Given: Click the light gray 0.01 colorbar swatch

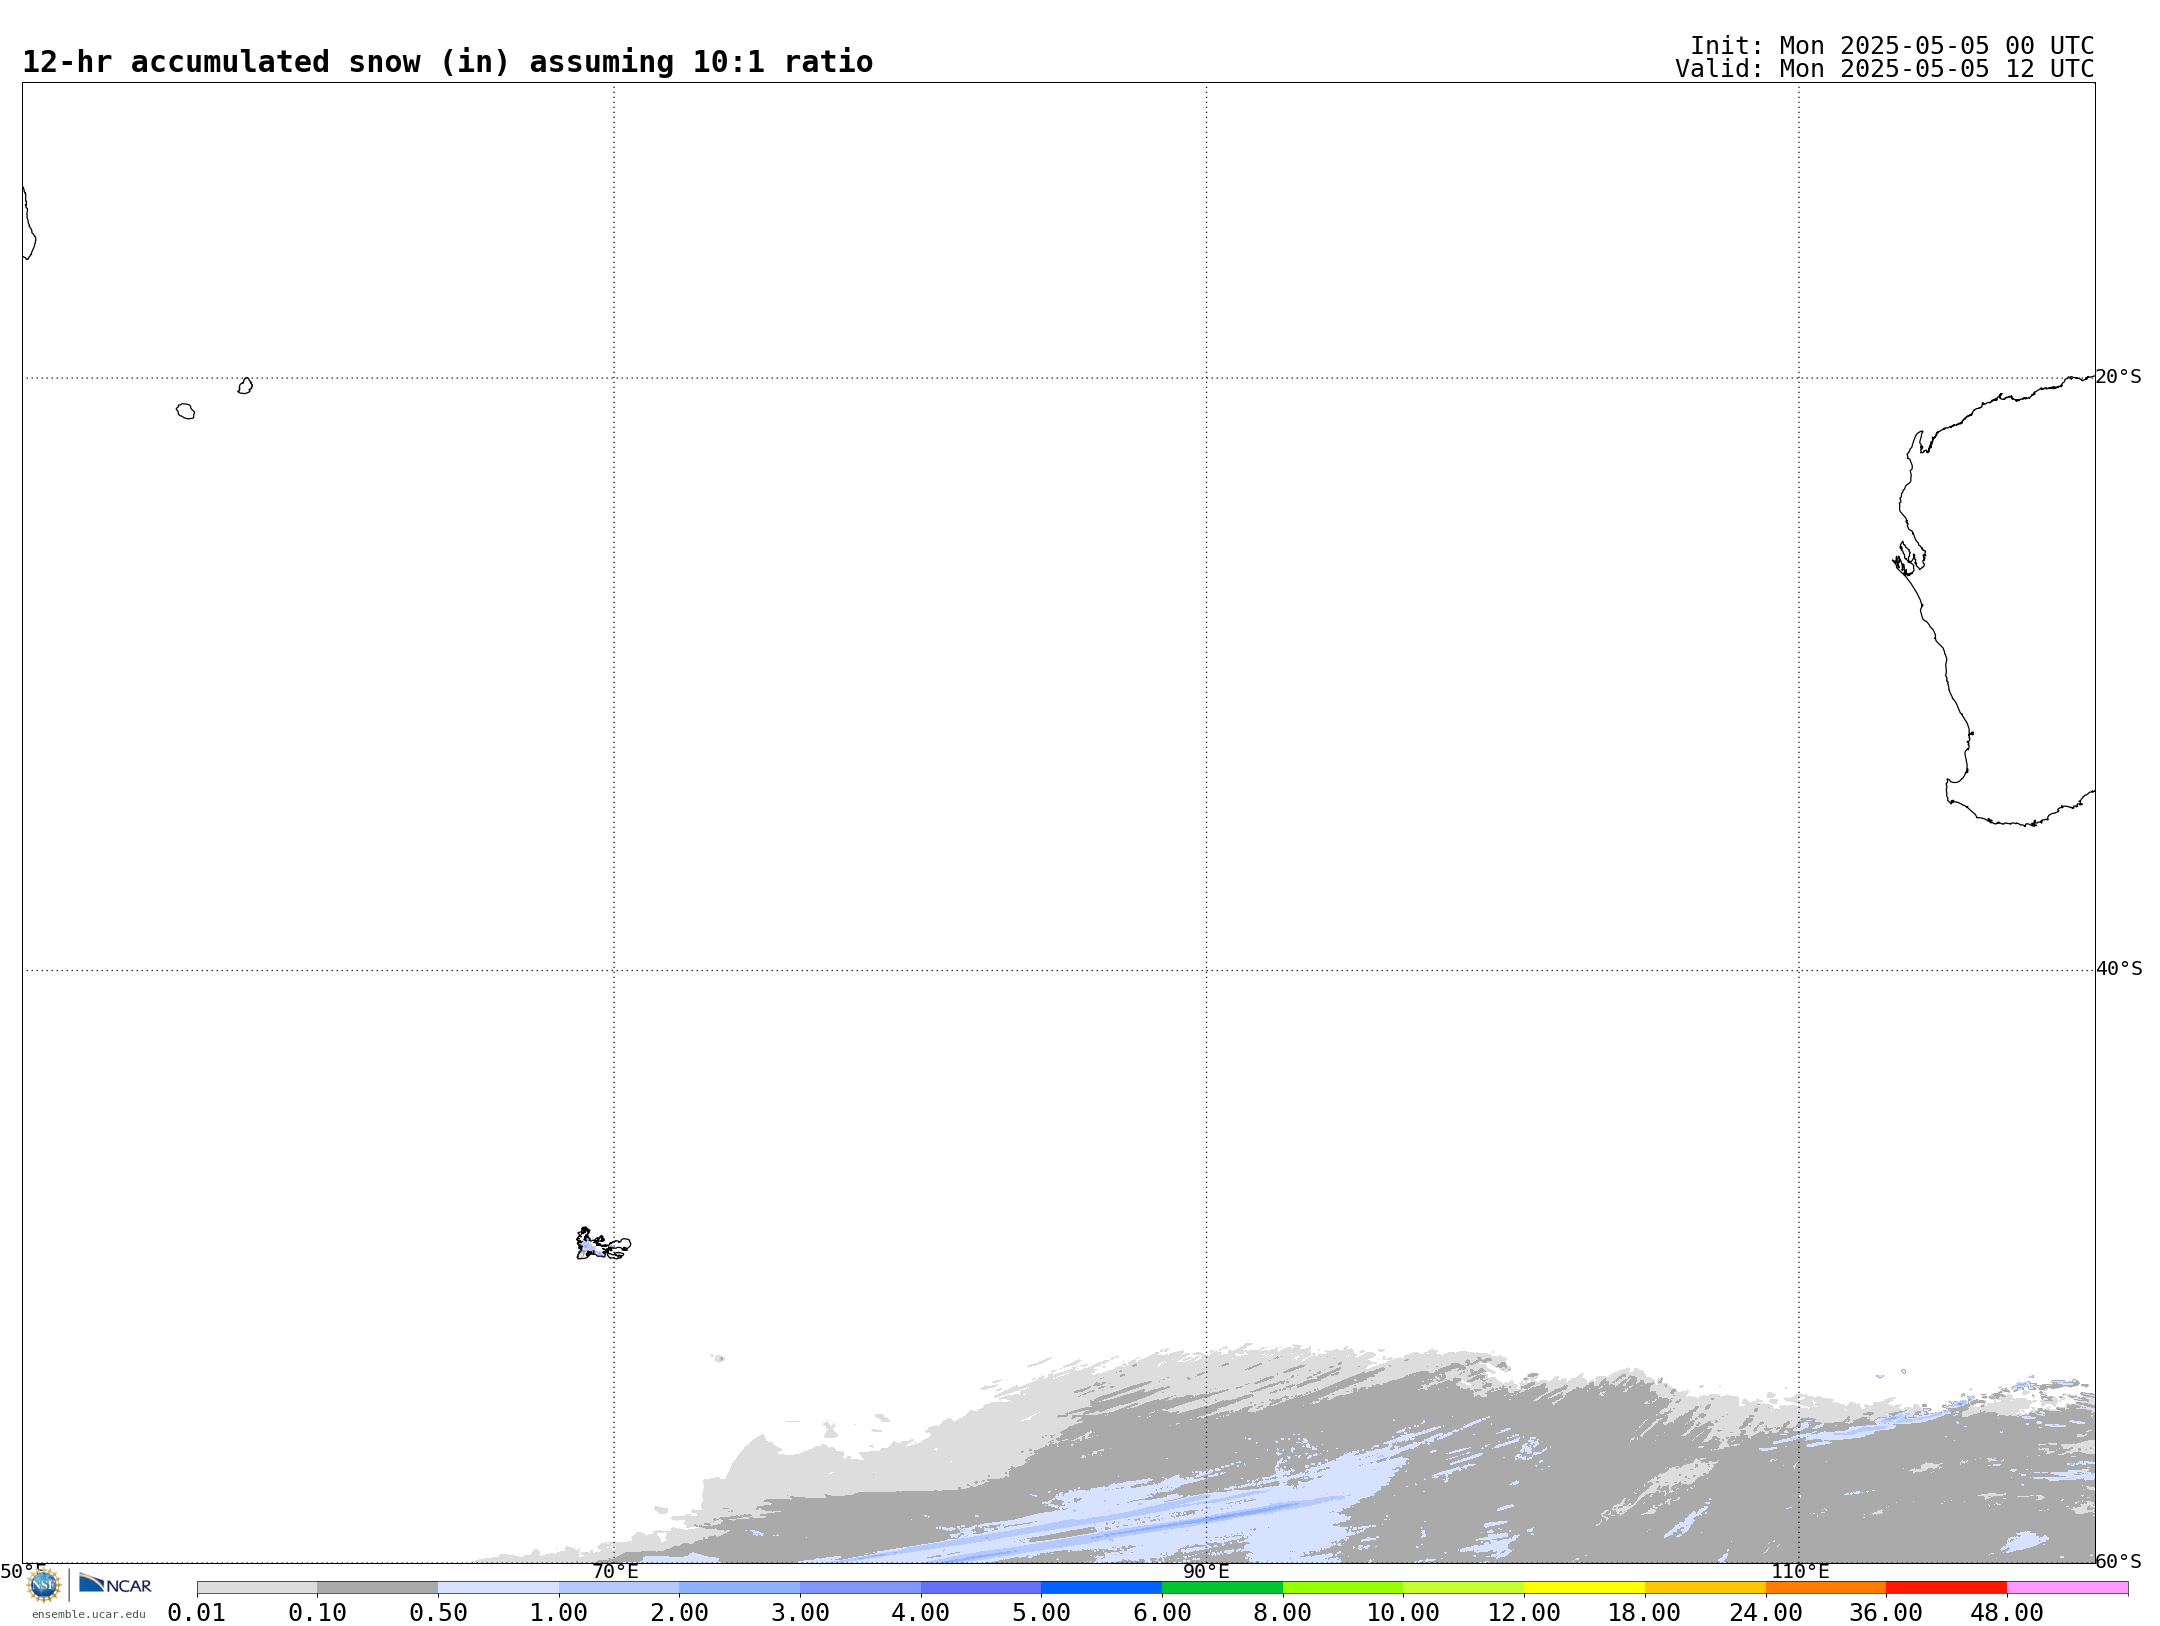Looking at the screenshot, I should click(257, 1588).
